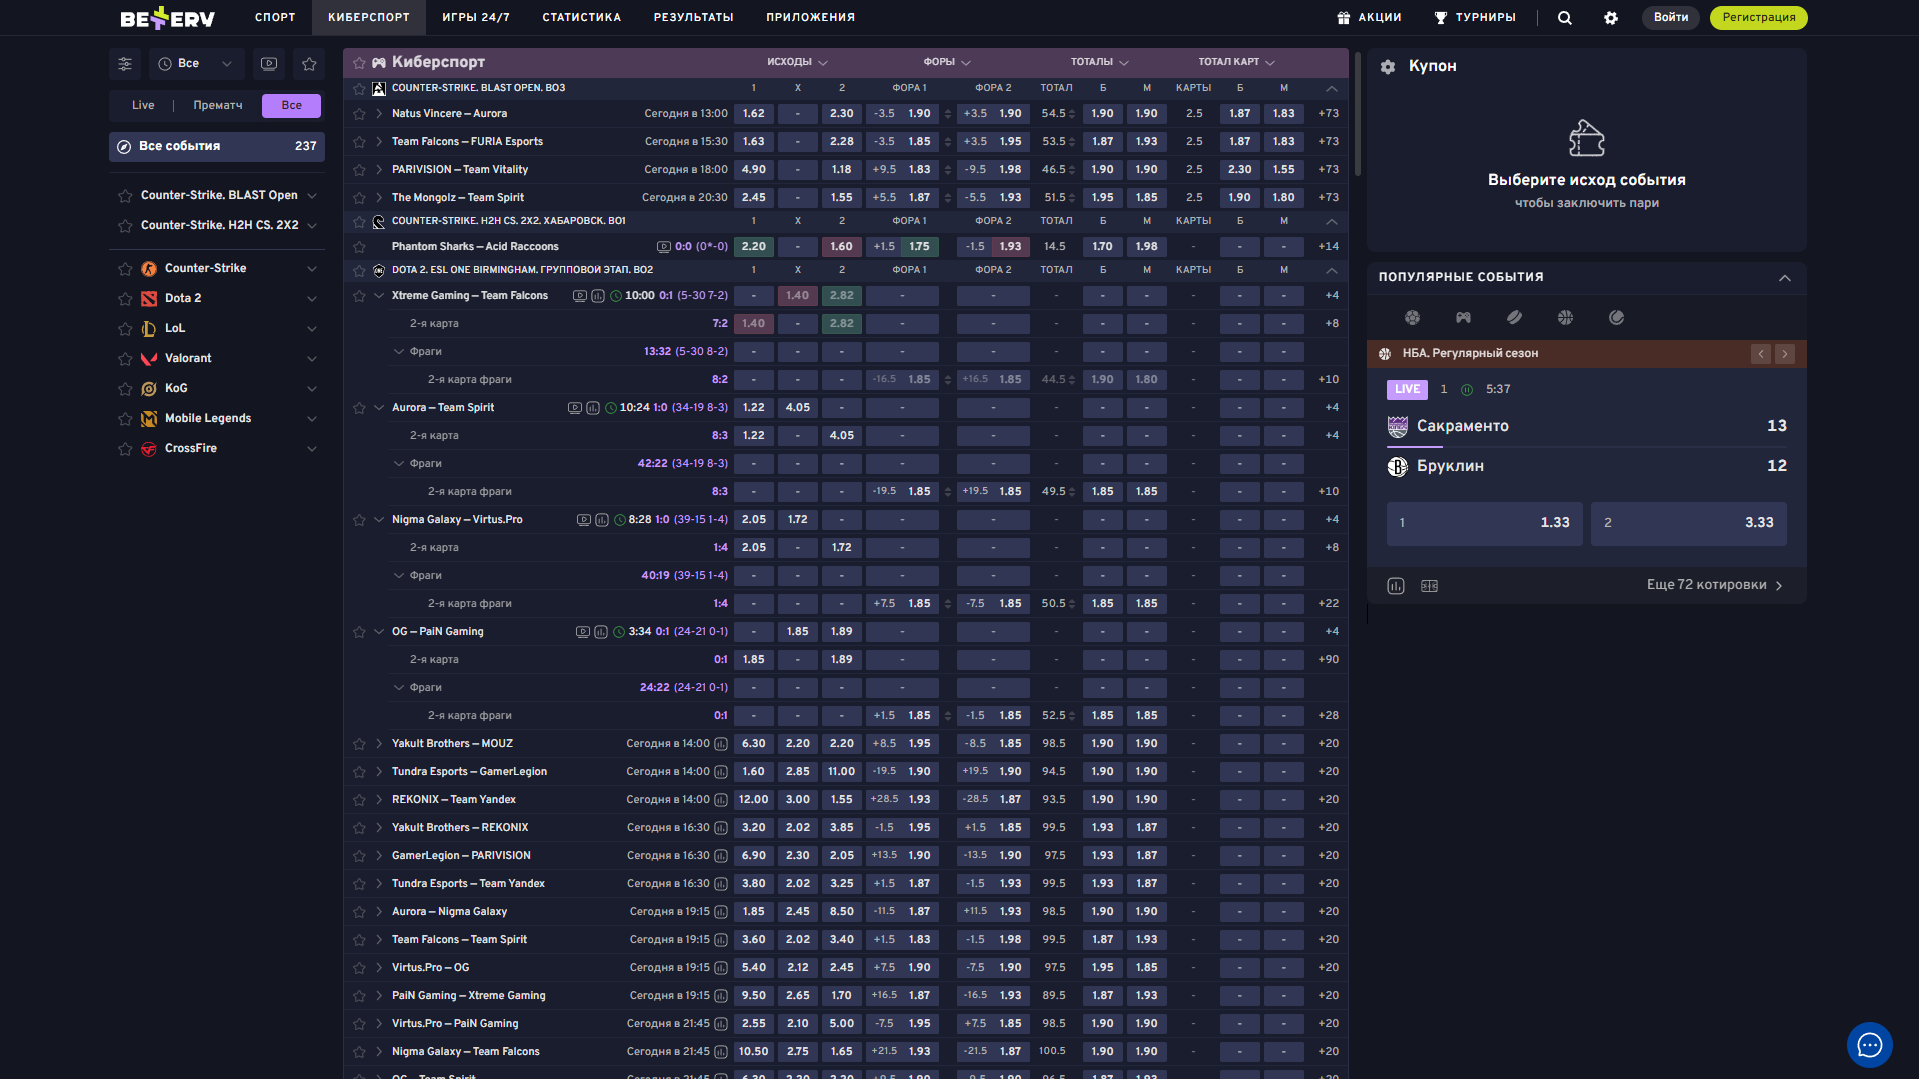
Task: Click the BetServ logo
Action: point(167,18)
